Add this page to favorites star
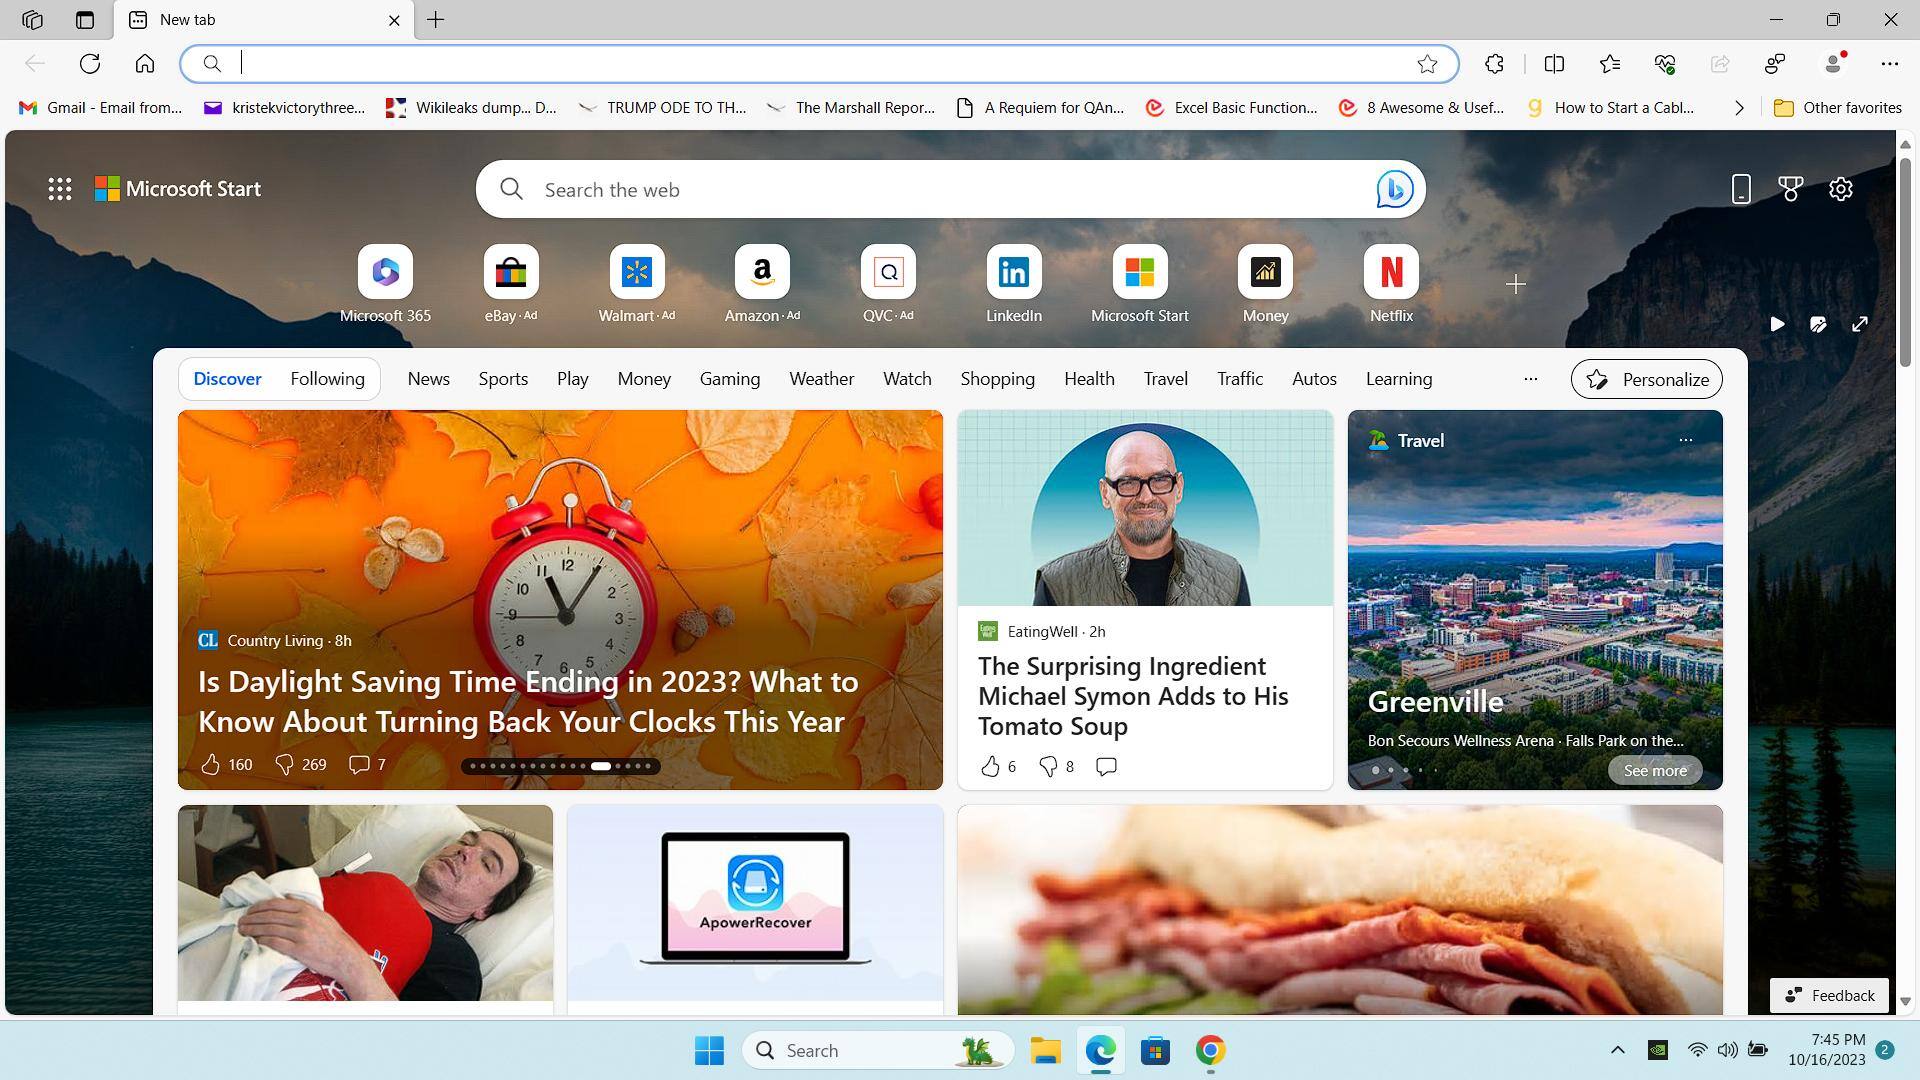This screenshot has width=1920, height=1080. click(x=1427, y=64)
